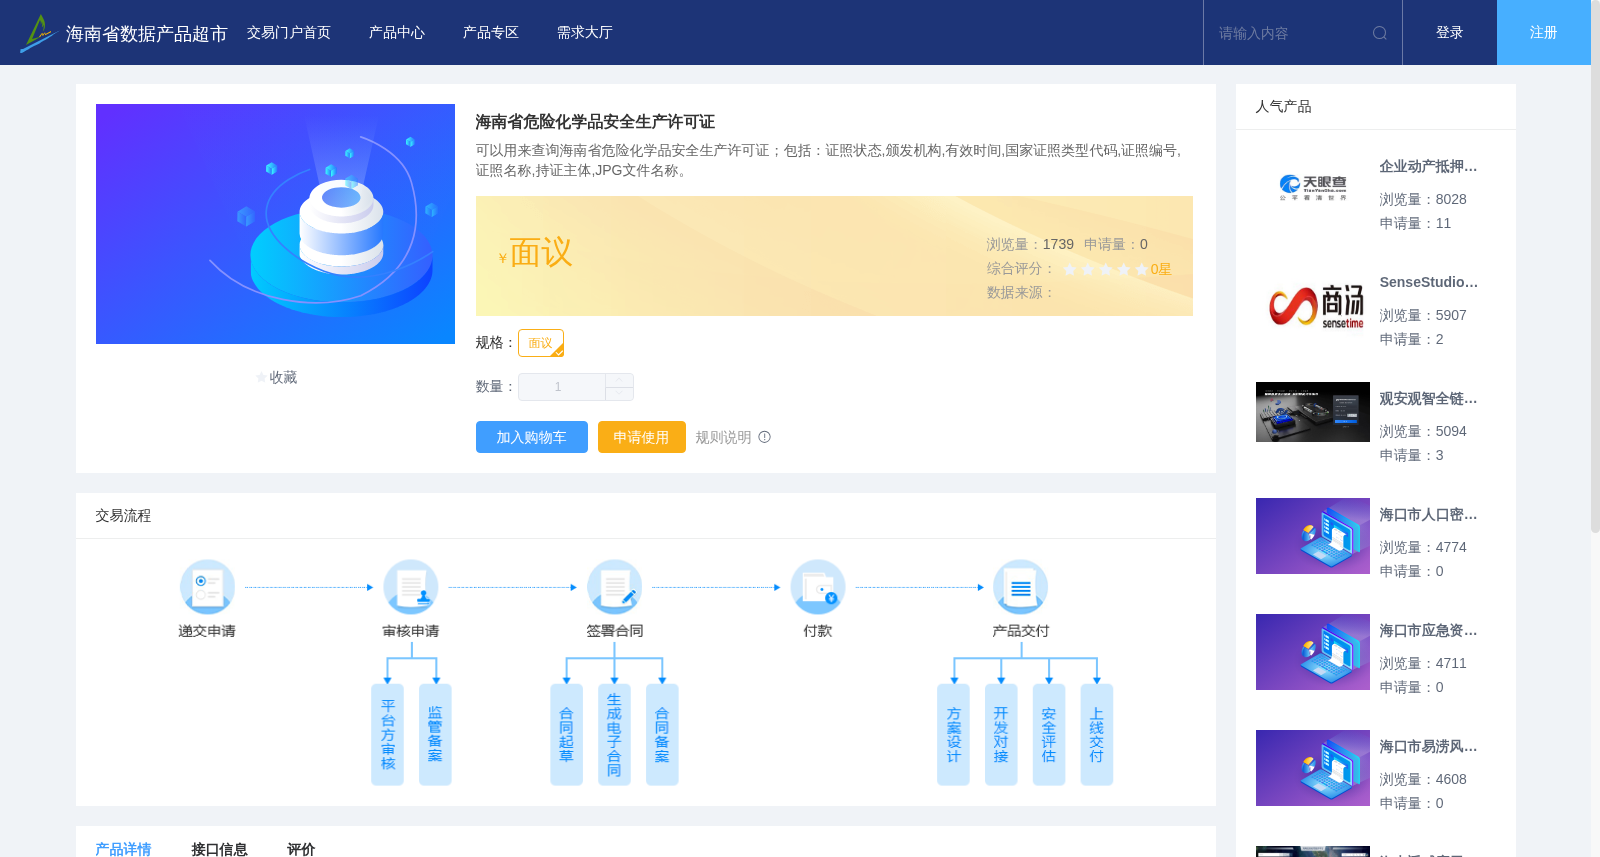The image size is (1600, 857).
Task: Increase quantity with the up stepper arrow
Action: click(619, 380)
